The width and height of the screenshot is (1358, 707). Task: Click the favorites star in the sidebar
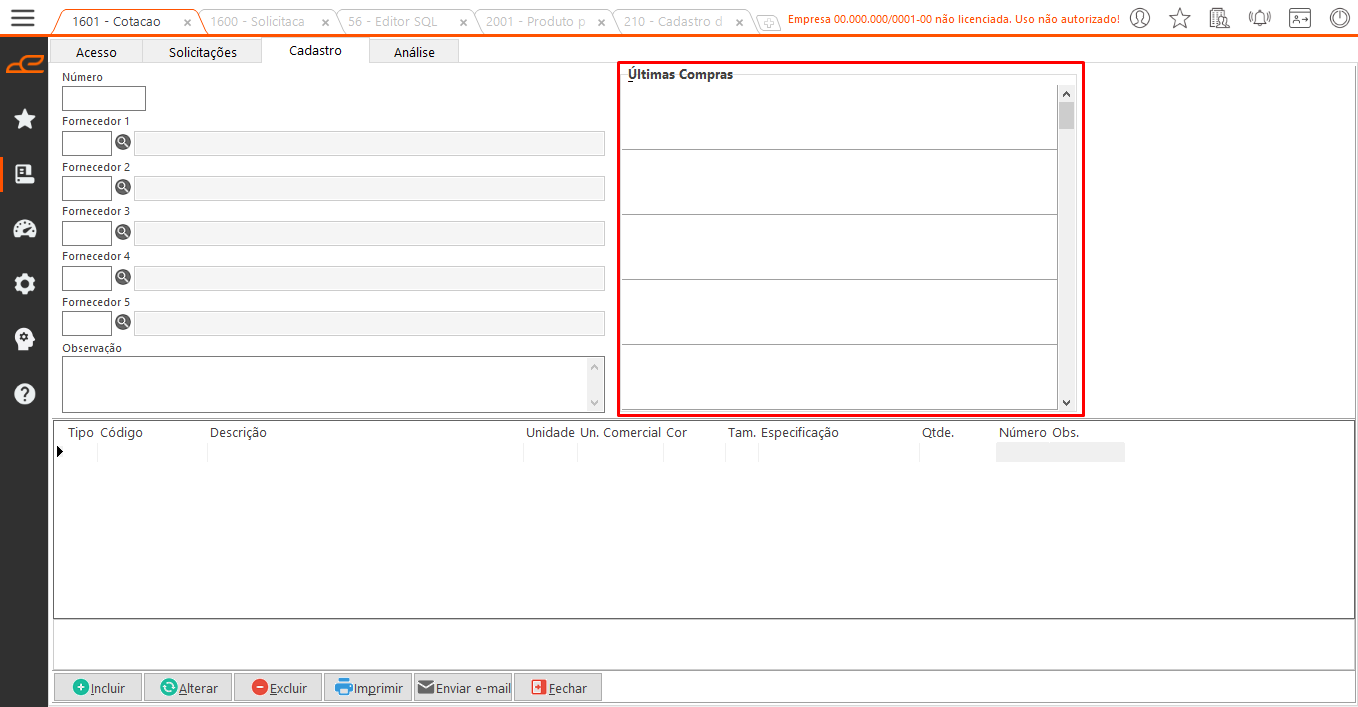pos(25,120)
